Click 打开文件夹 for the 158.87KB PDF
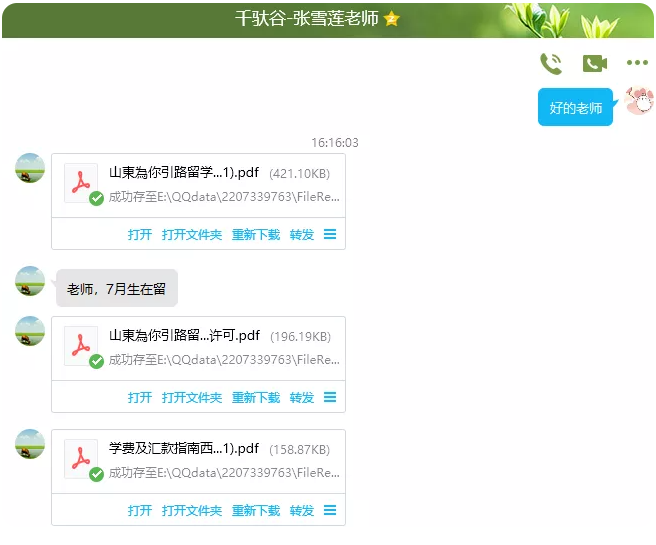The width and height of the screenshot is (656, 545). (192, 511)
